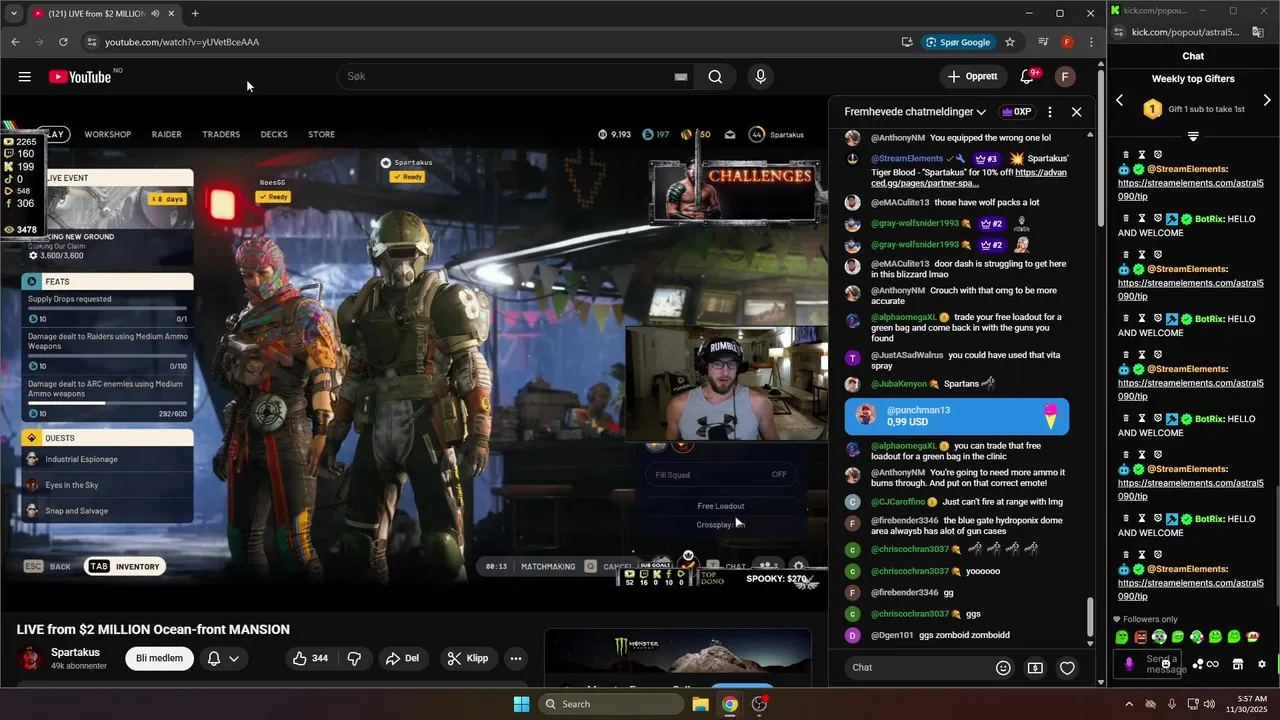The width and height of the screenshot is (1280, 720).
Task: Click the Klipp clip button
Action: 469,658
